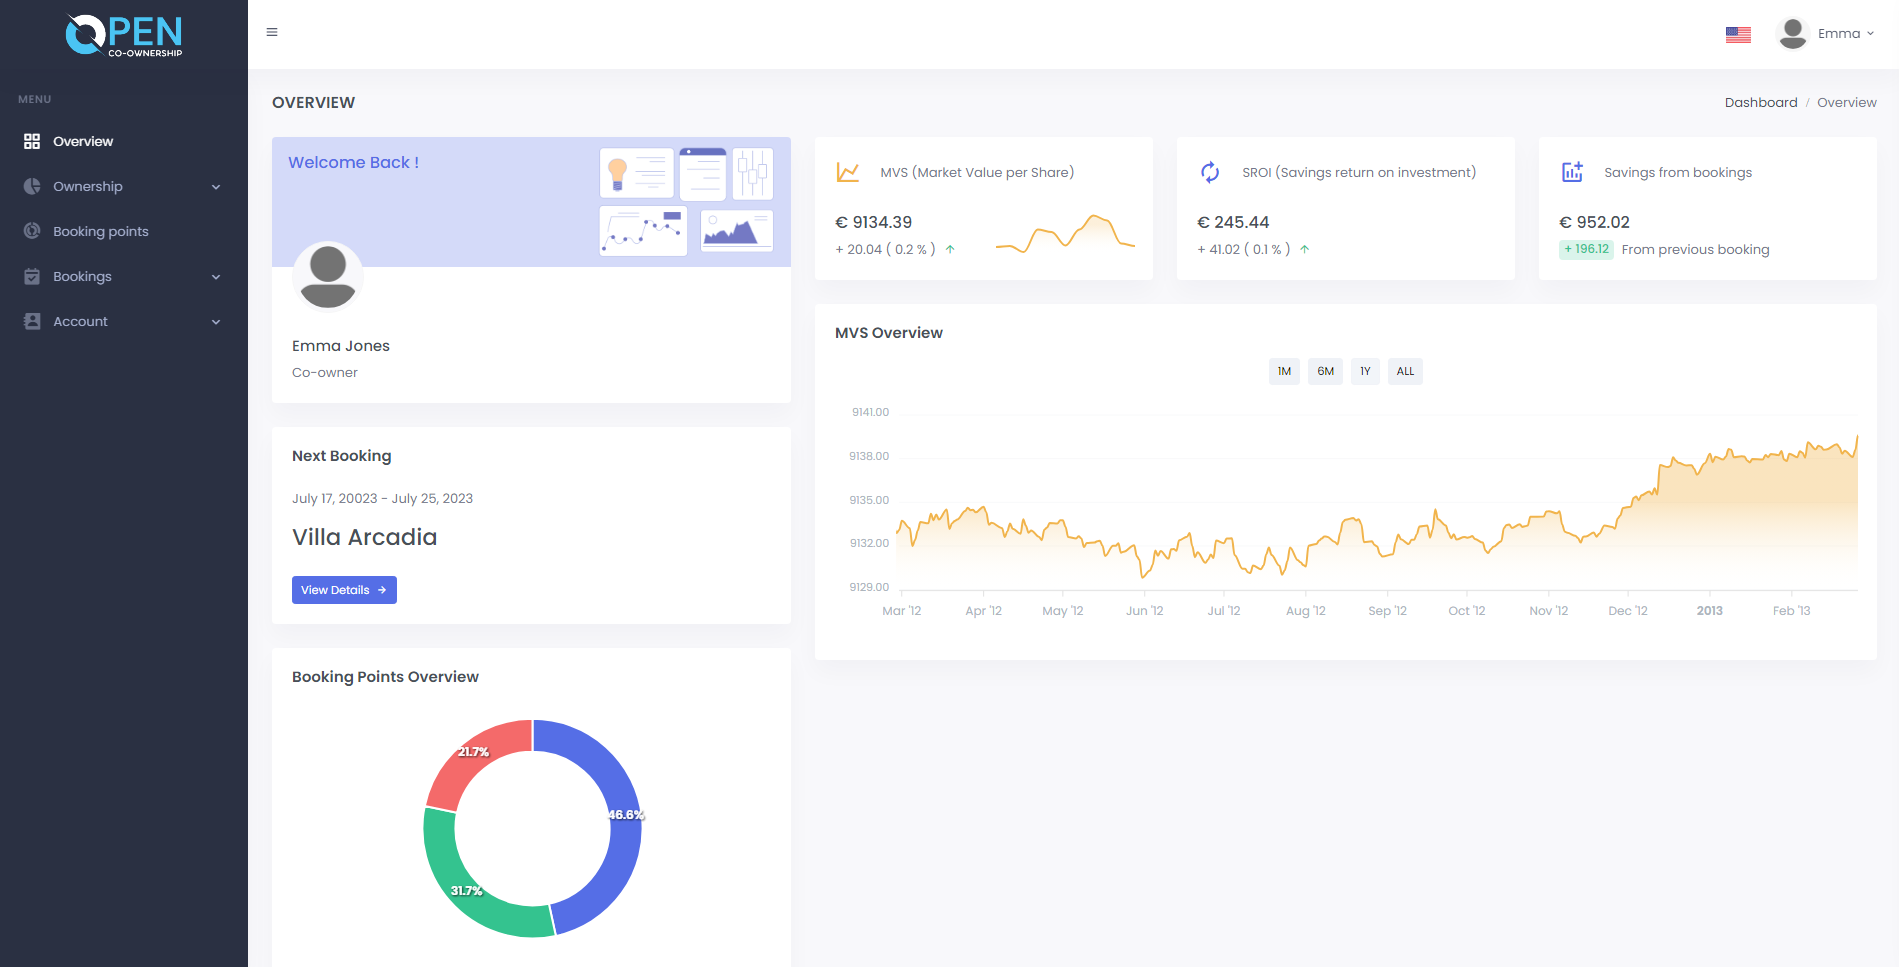
Task: Open Booking points menu item
Action: tap(100, 231)
